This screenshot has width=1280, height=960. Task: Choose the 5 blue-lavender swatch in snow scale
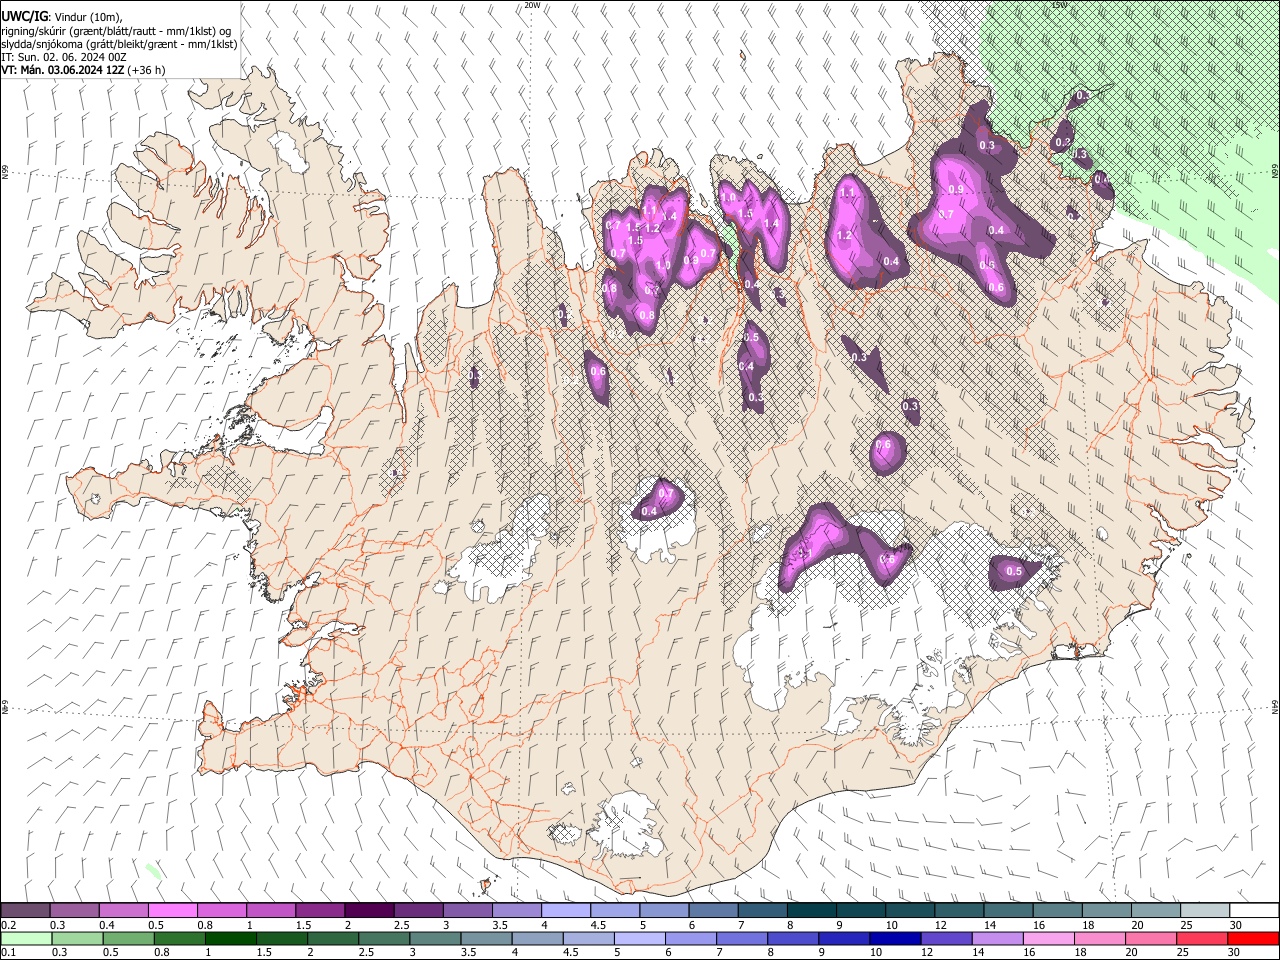pos(663,911)
